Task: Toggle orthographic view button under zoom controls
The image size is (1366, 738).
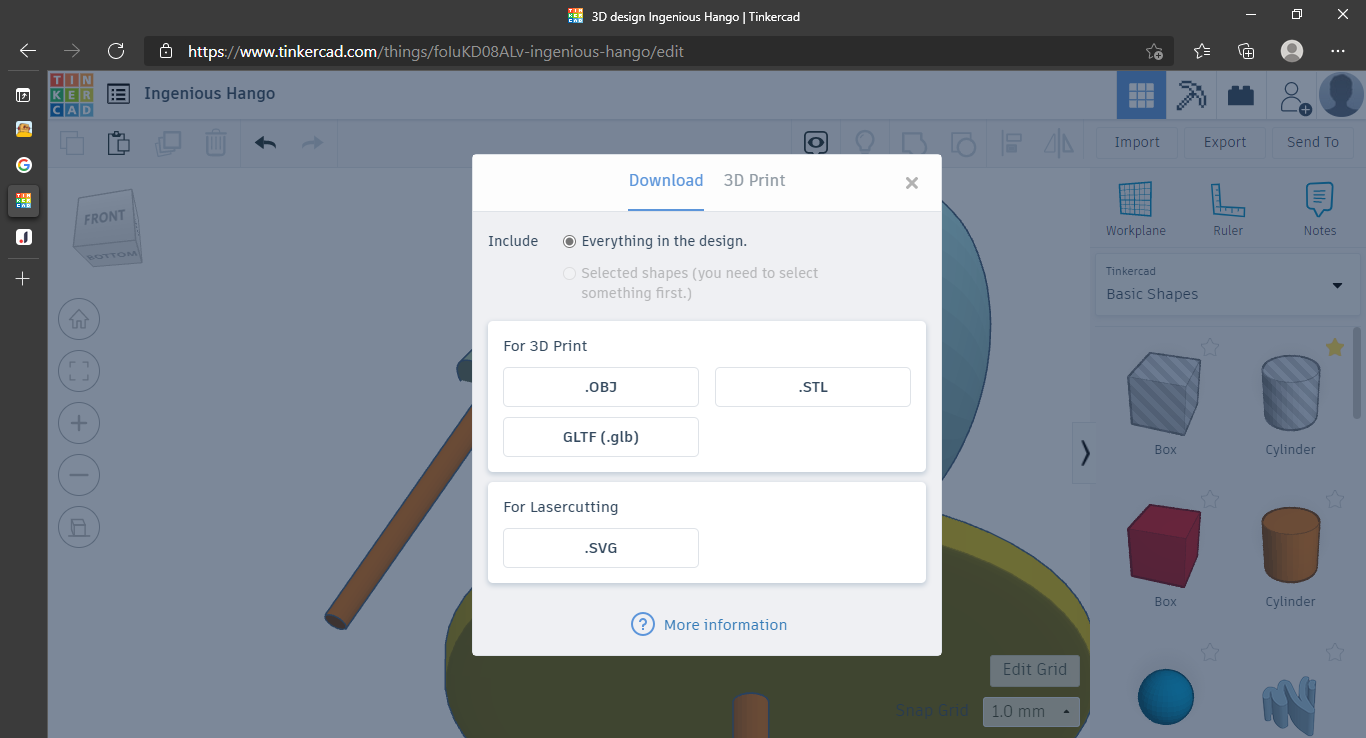Action: (x=79, y=527)
